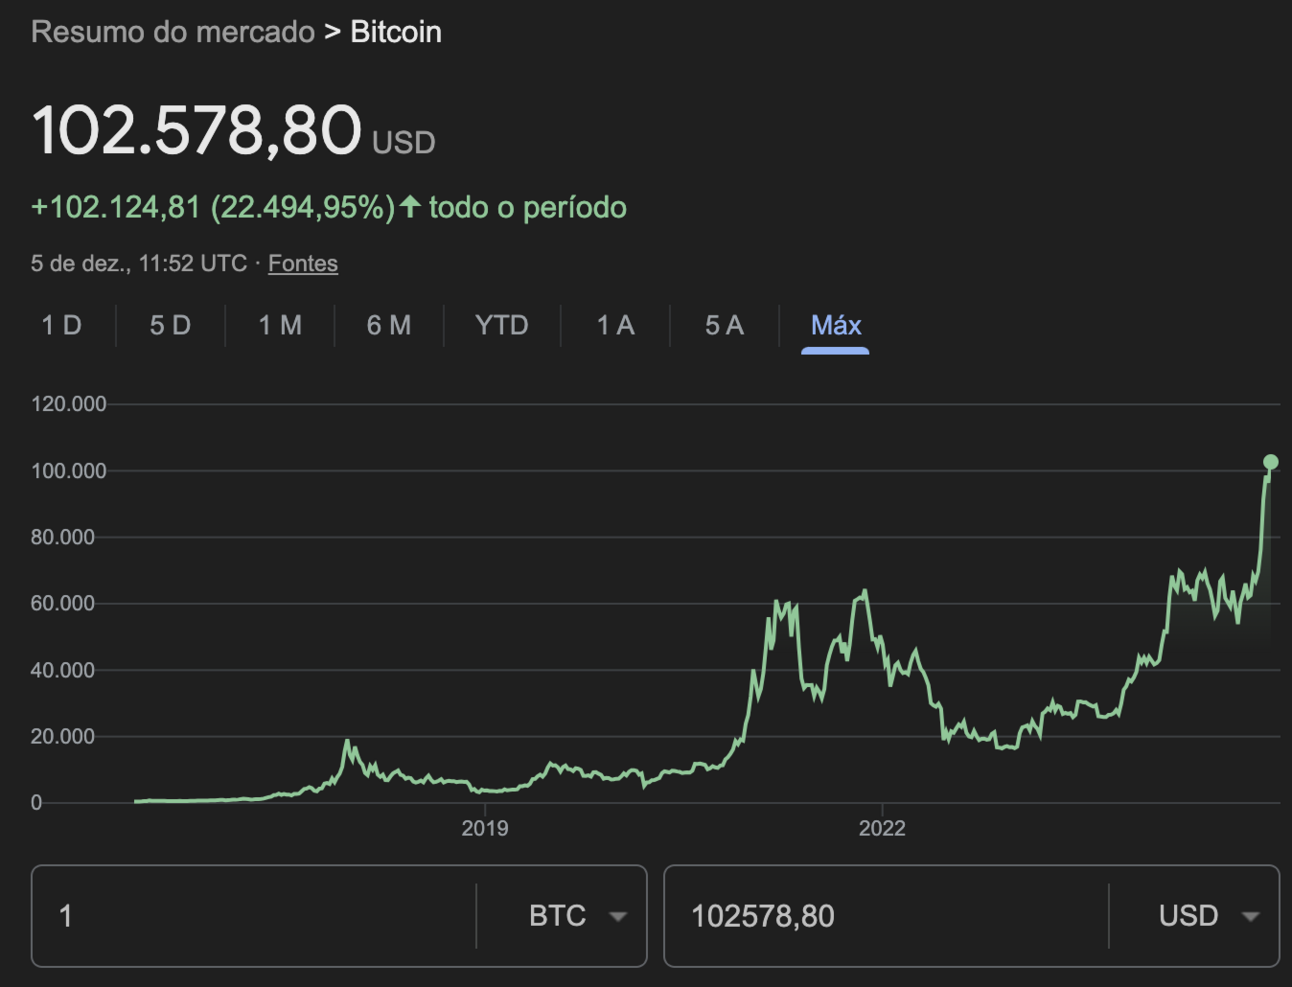This screenshot has height=987, width=1292.
Task: Click the Resumo do mercado breadcrumb link
Action: pos(170,31)
